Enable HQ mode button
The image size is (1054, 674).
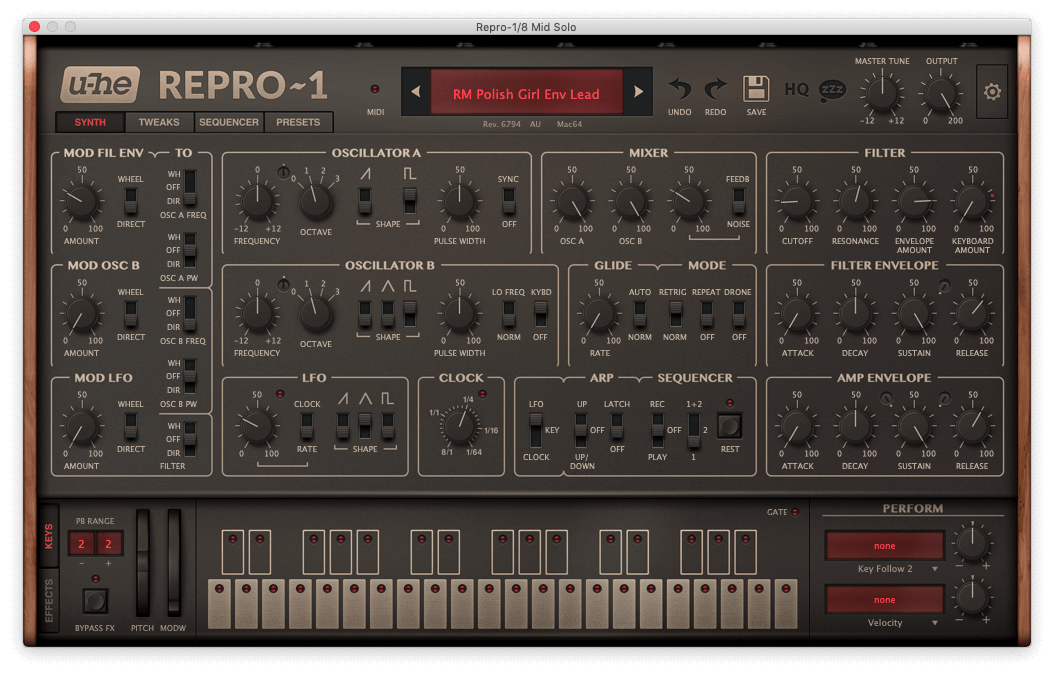click(796, 90)
